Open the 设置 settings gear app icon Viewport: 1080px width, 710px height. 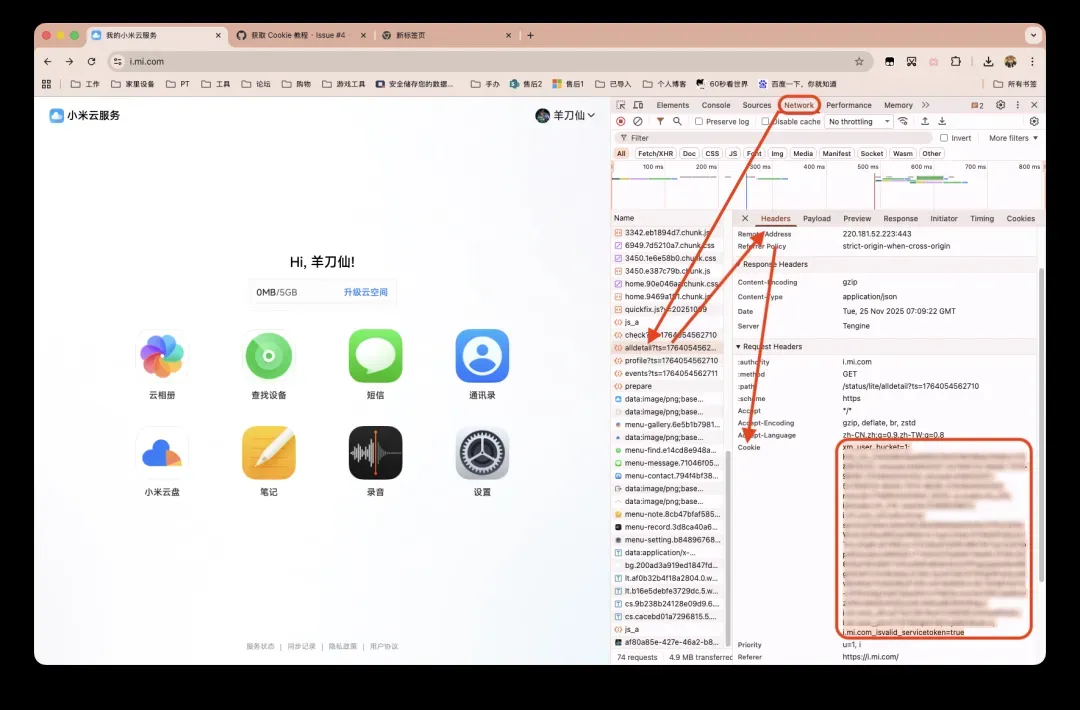point(482,453)
